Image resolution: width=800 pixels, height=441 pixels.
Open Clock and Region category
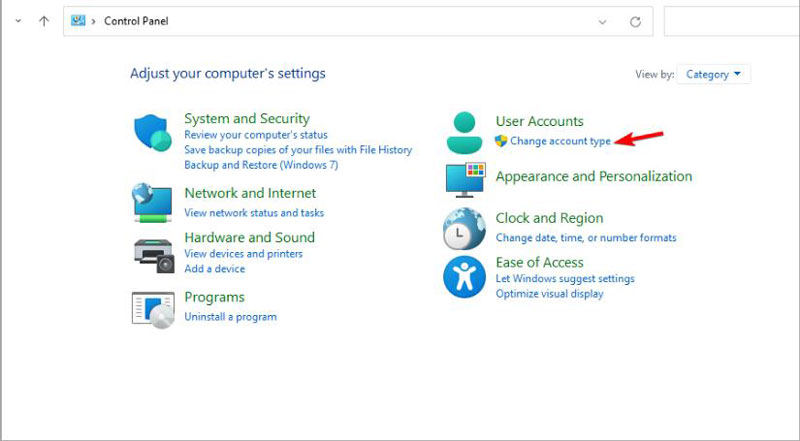click(549, 218)
